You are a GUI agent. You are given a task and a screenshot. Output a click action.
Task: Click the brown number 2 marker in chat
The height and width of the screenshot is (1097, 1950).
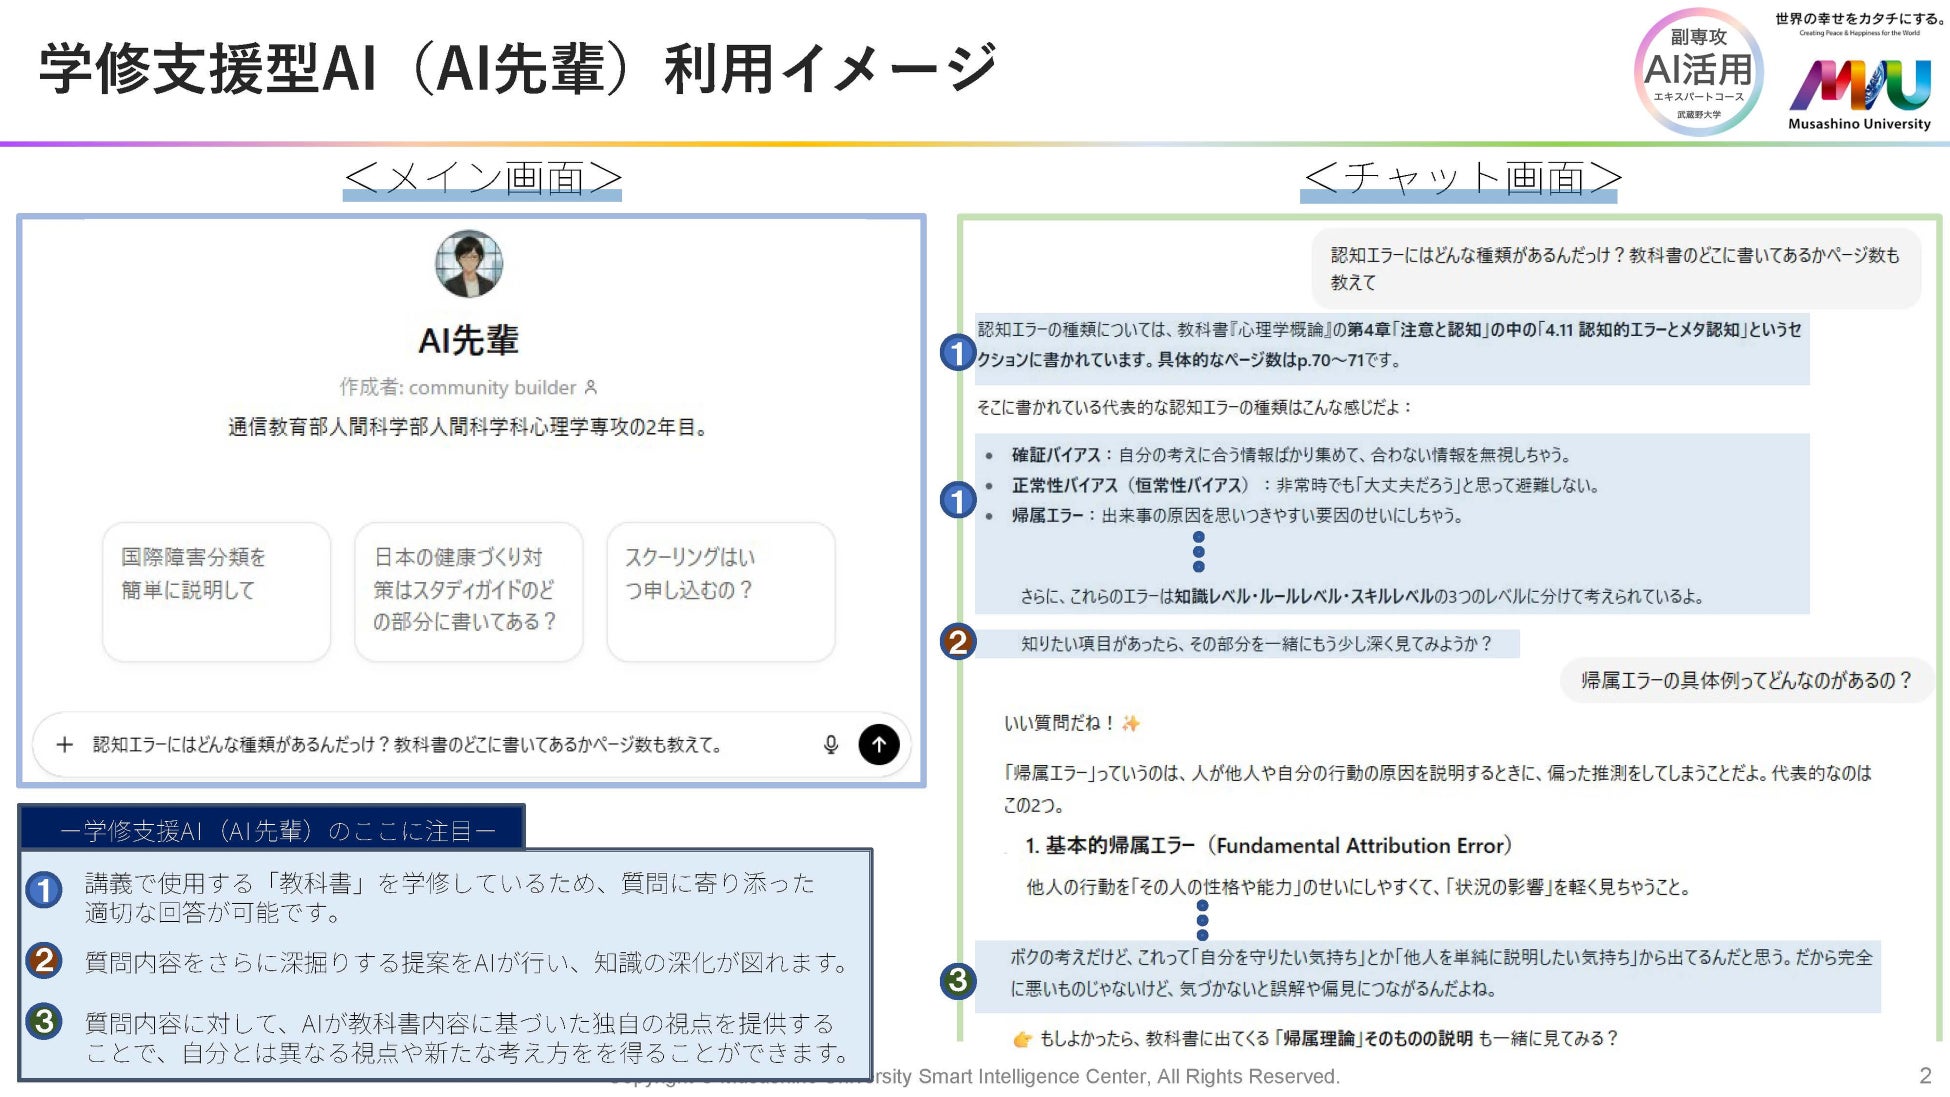point(957,641)
